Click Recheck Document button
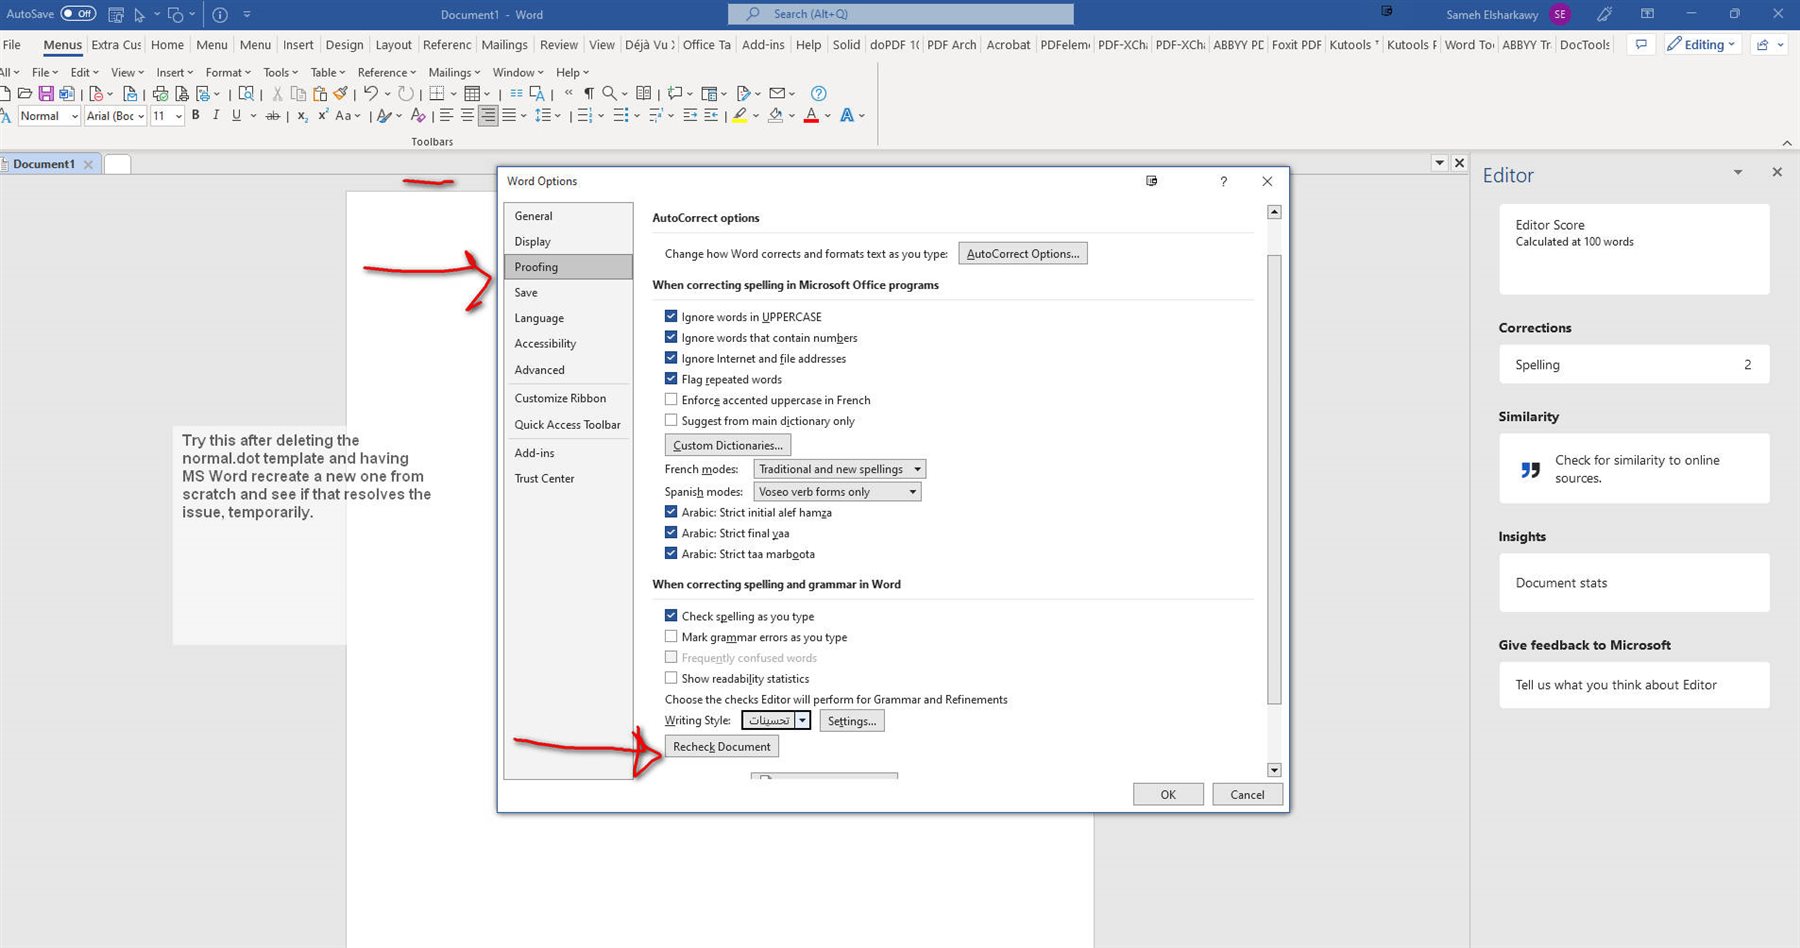1800x948 pixels. 721,746
